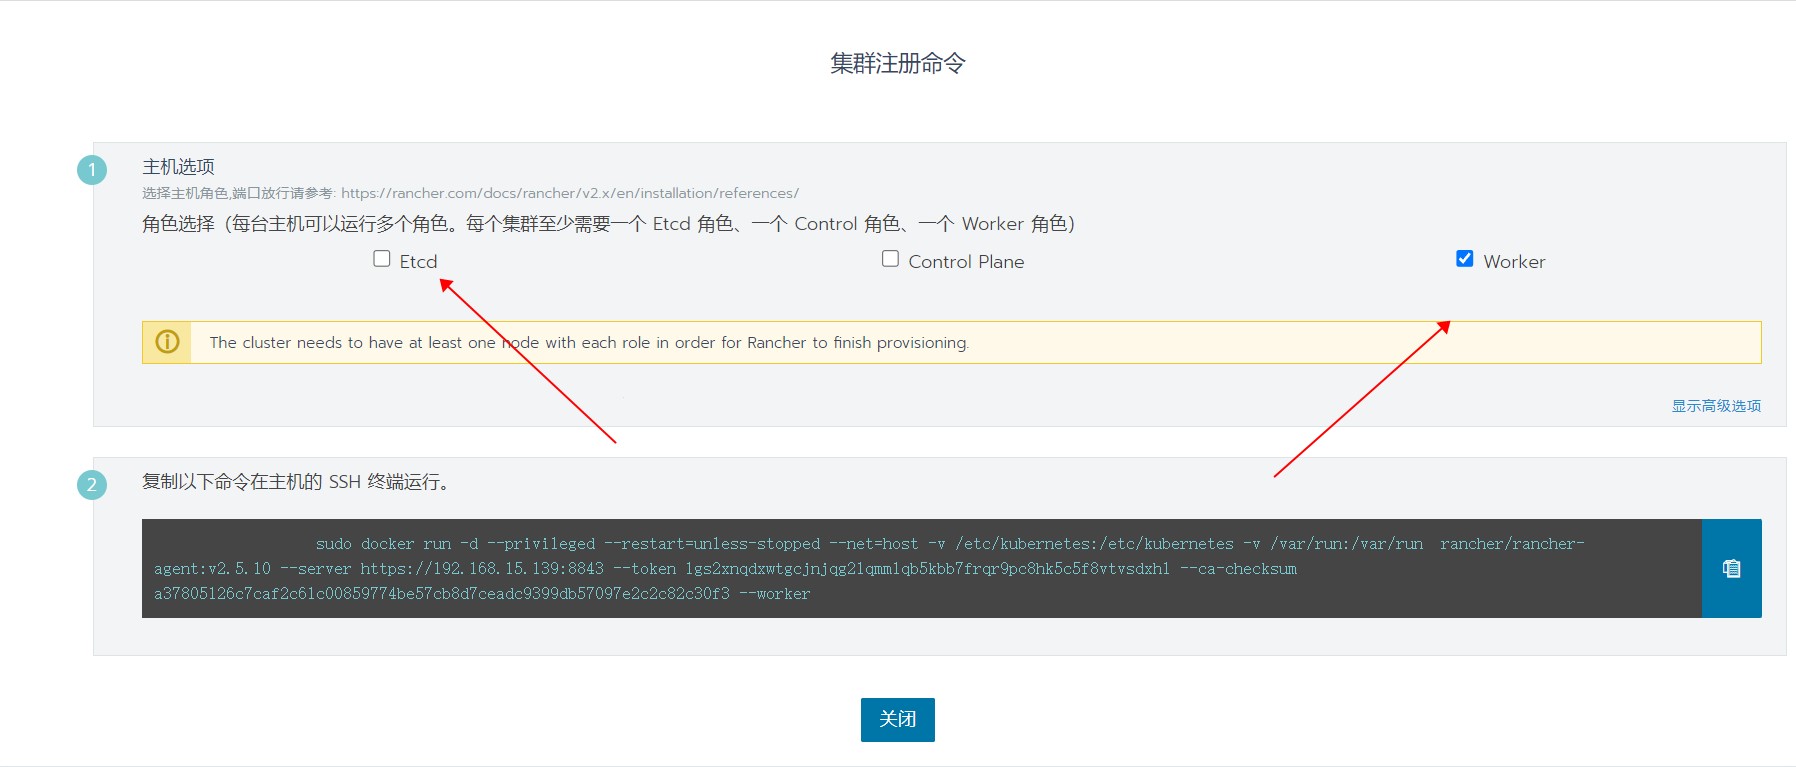Screen dimensions: 1796x767
Task: Click the cluster needs one node warning text
Action: point(589,342)
